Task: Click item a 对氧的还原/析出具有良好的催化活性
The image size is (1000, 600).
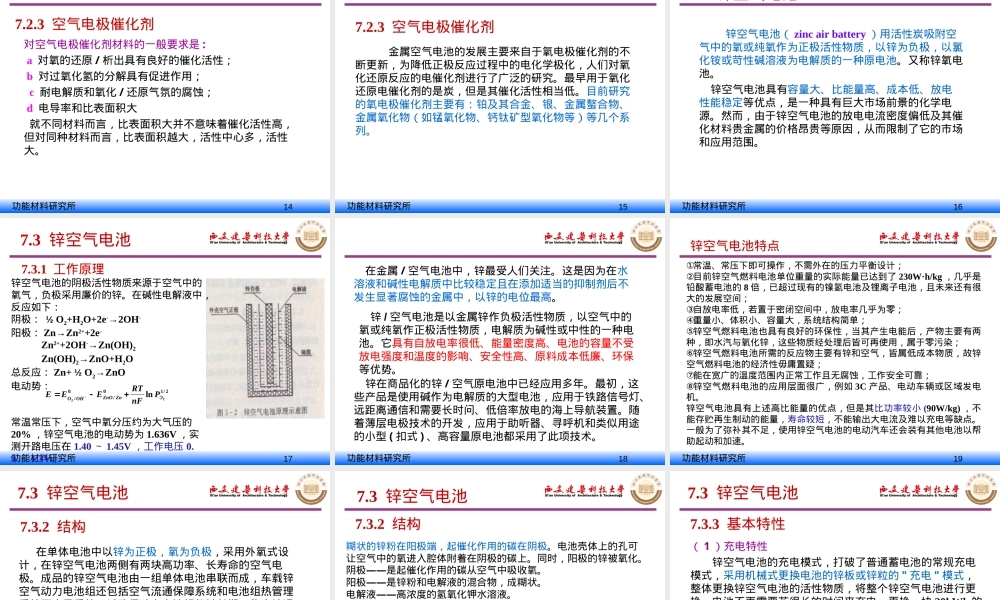Action: [x=129, y=61]
